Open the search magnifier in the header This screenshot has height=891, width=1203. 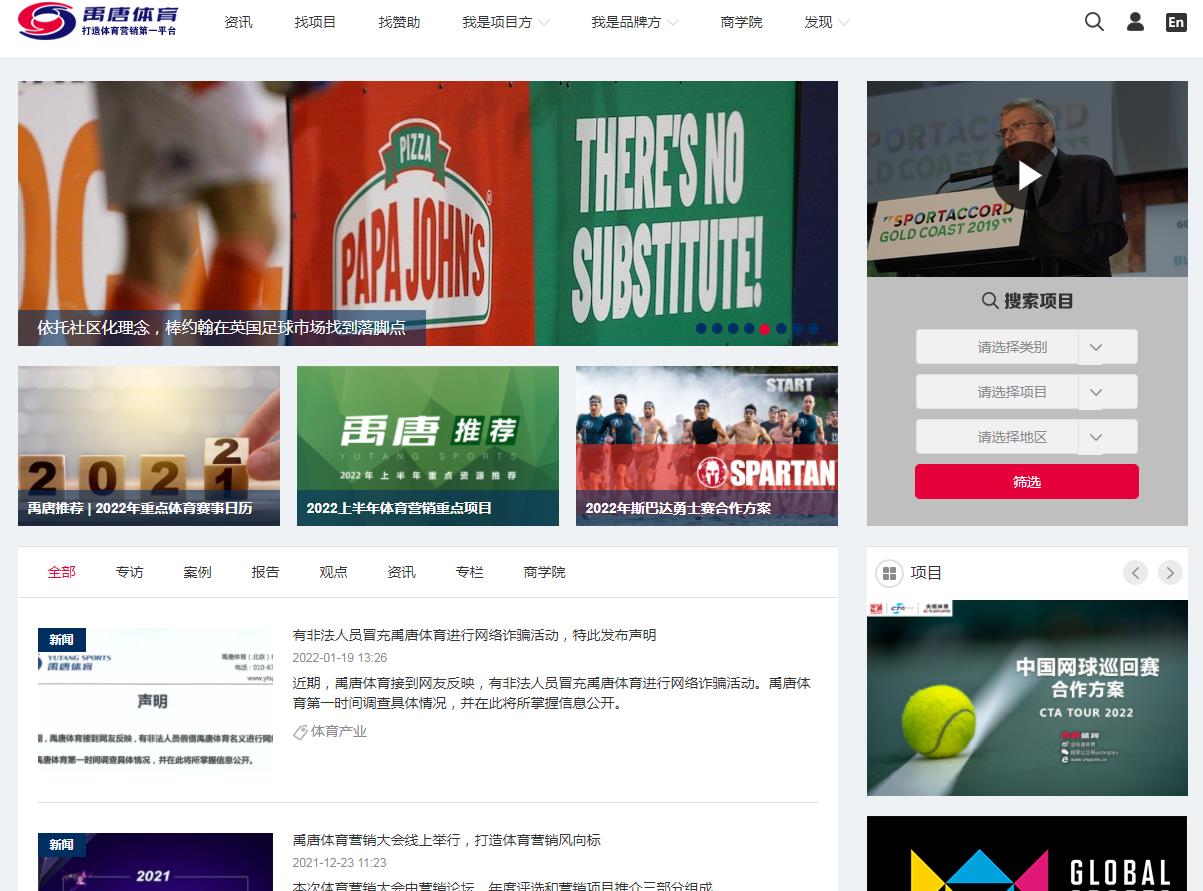(x=1094, y=21)
